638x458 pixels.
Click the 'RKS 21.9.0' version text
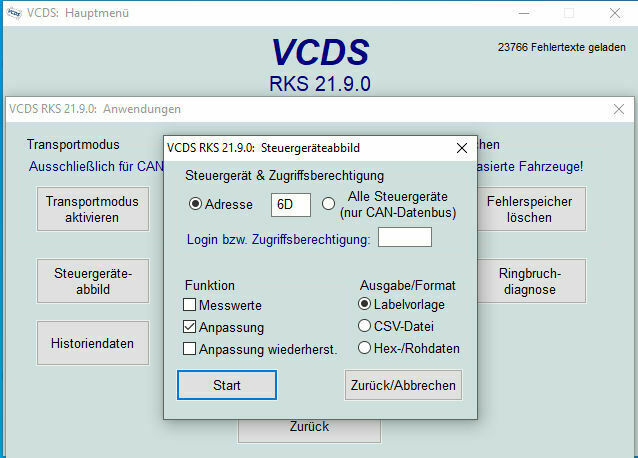(320, 84)
